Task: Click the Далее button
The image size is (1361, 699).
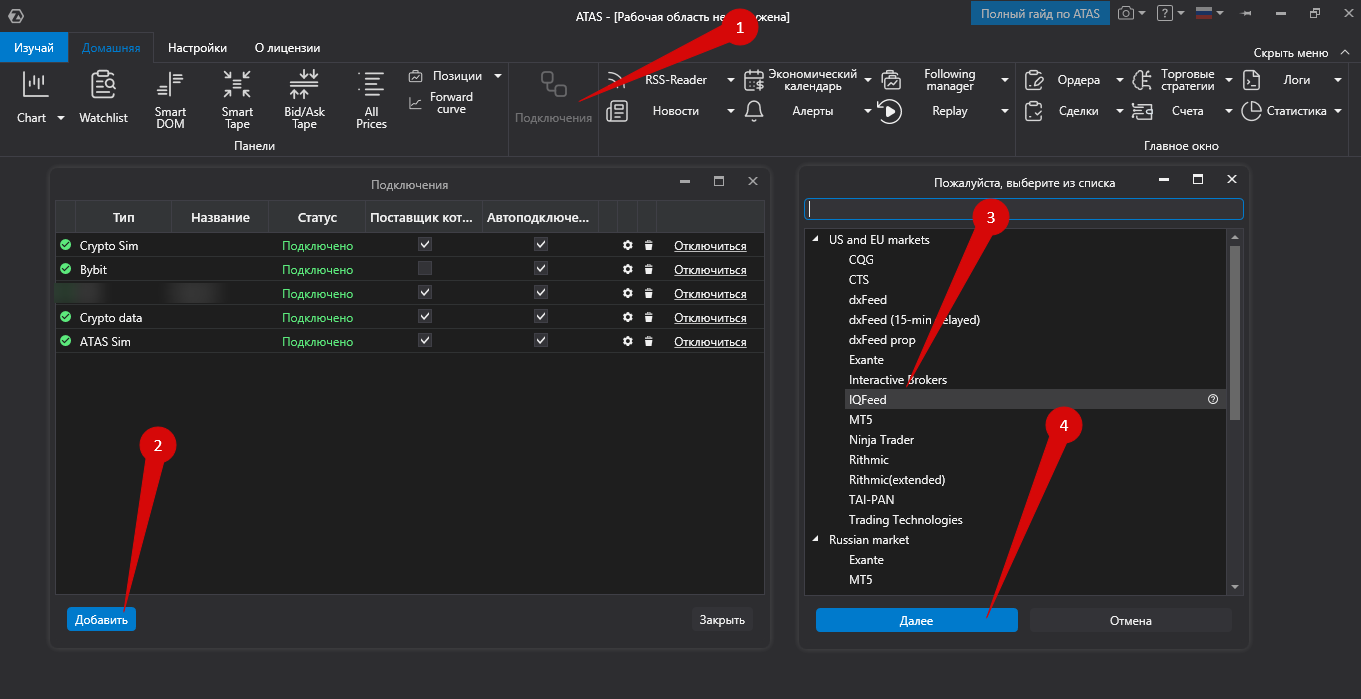Action: click(916, 621)
